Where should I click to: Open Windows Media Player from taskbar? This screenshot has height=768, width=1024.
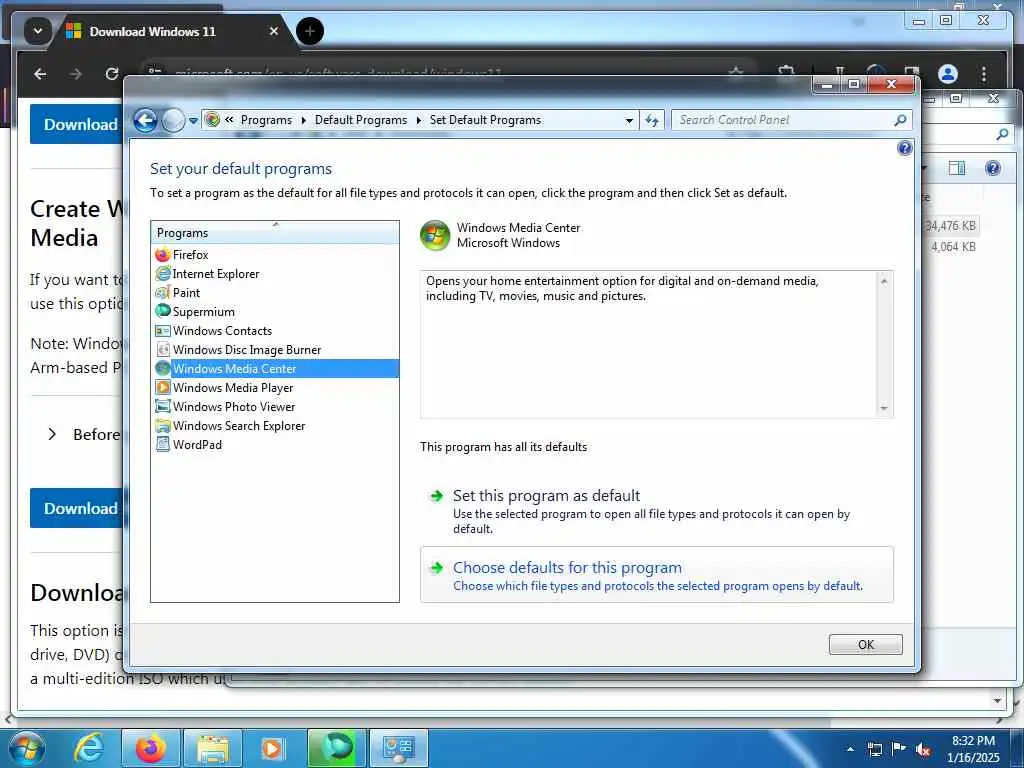click(x=272, y=748)
